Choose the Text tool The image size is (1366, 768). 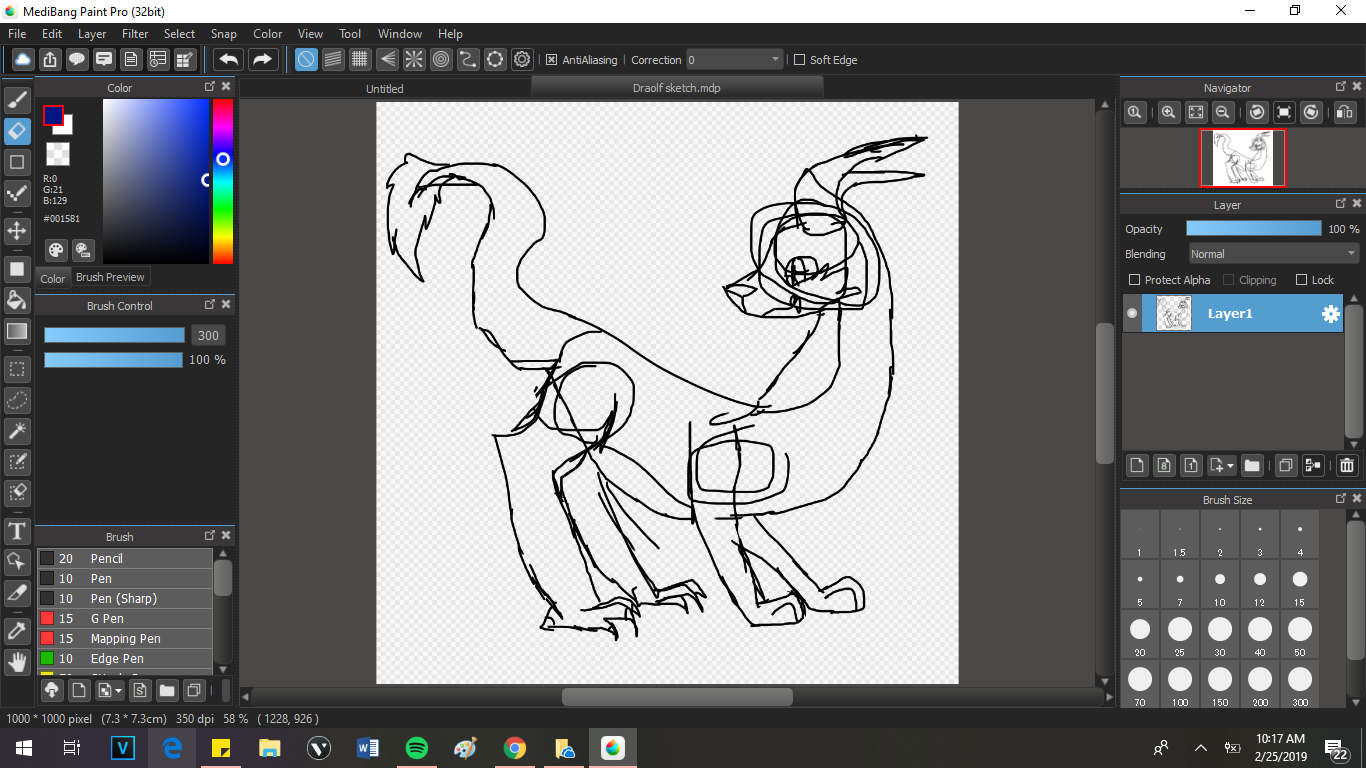pos(17,530)
